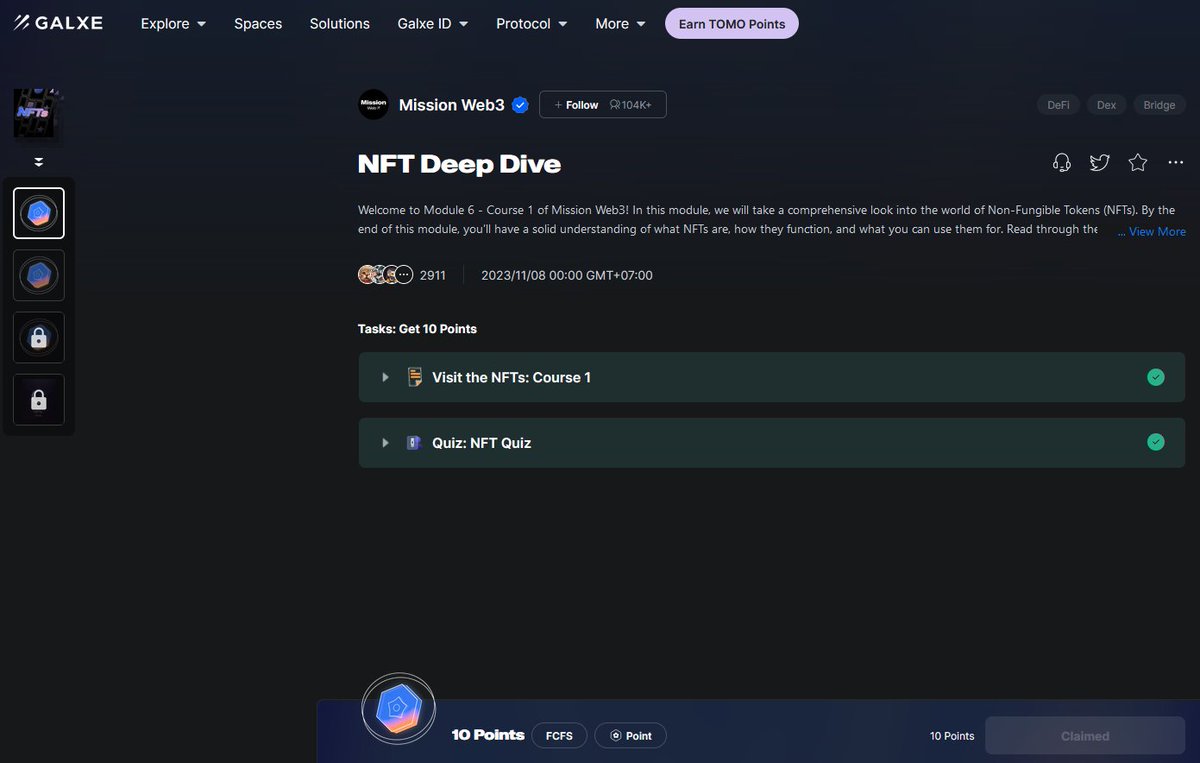View the participant avatars list
The image size is (1200, 763).
click(385, 275)
